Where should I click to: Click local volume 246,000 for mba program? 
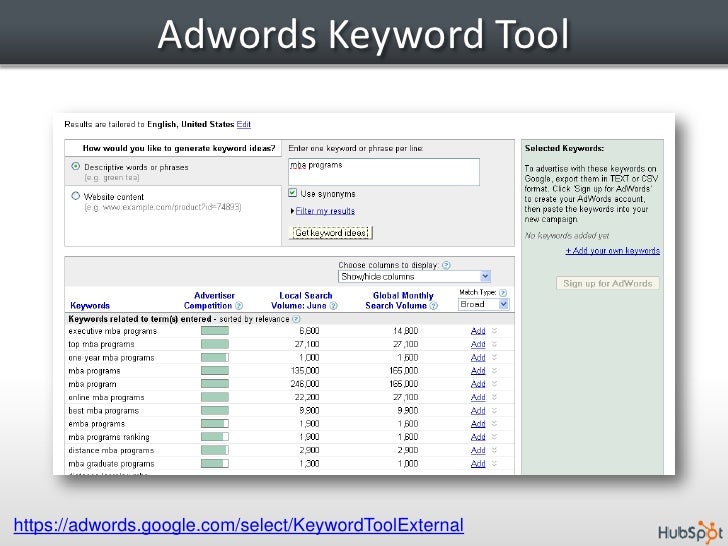pos(305,384)
